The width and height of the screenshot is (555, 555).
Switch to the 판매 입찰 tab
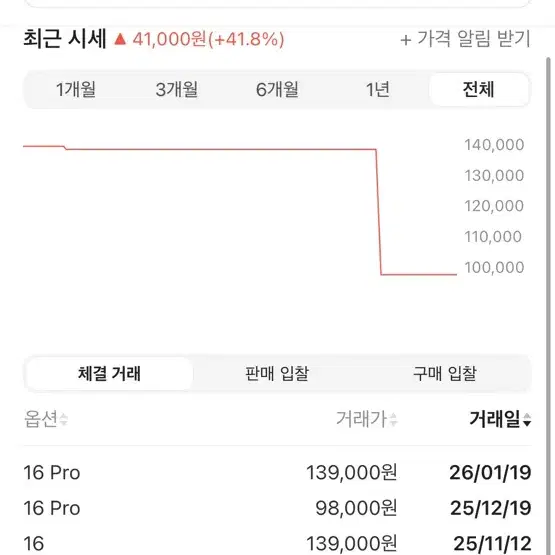coord(277,374)
